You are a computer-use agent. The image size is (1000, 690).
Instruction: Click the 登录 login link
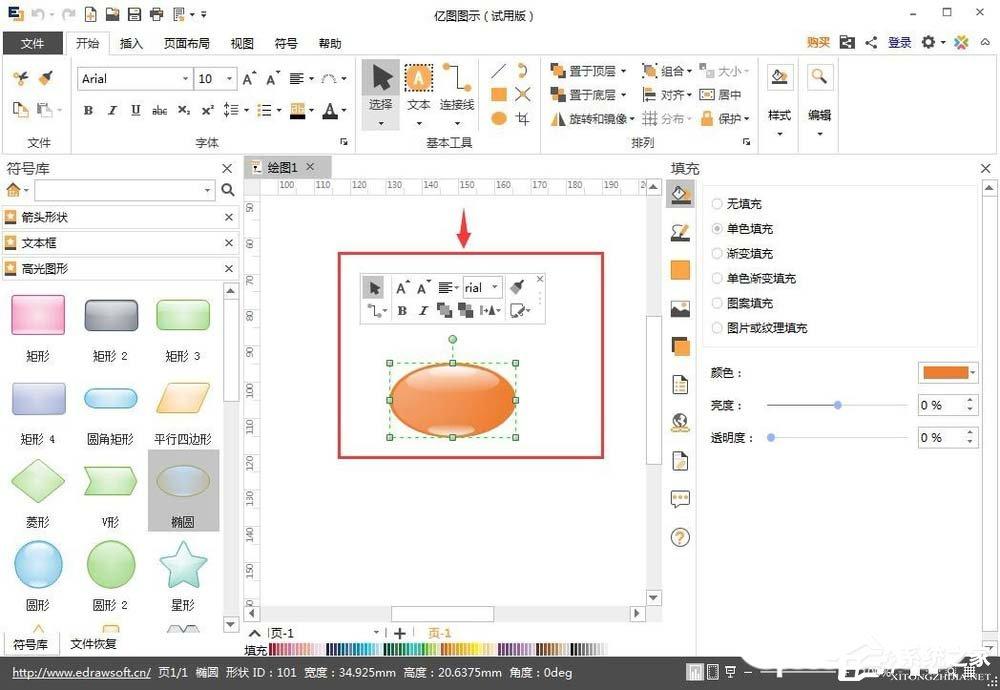tap(899, 43)
